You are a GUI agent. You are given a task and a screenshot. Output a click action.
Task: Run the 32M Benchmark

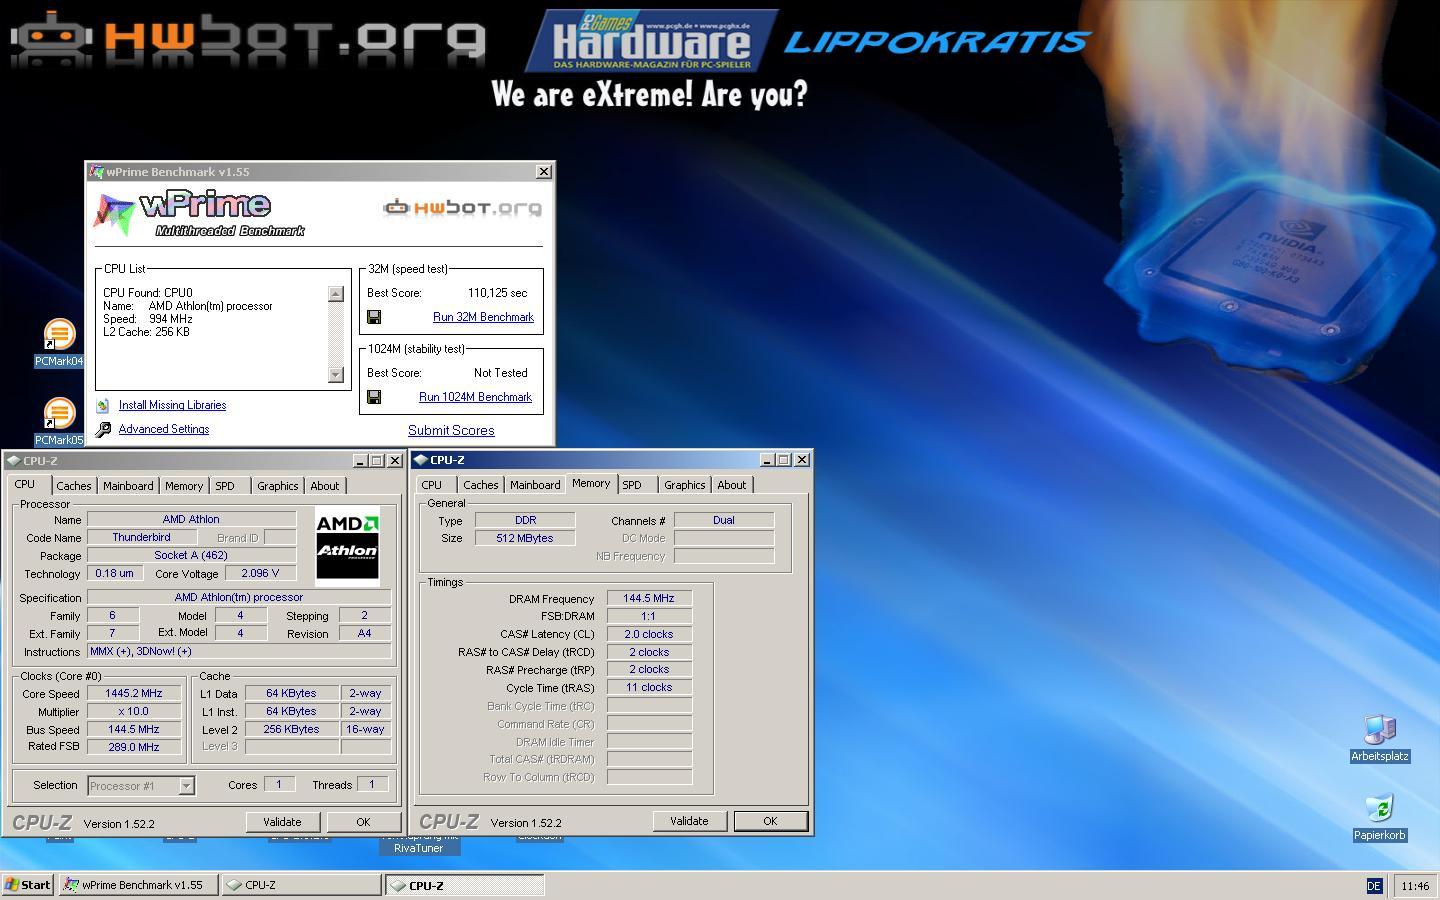(483, 317)
